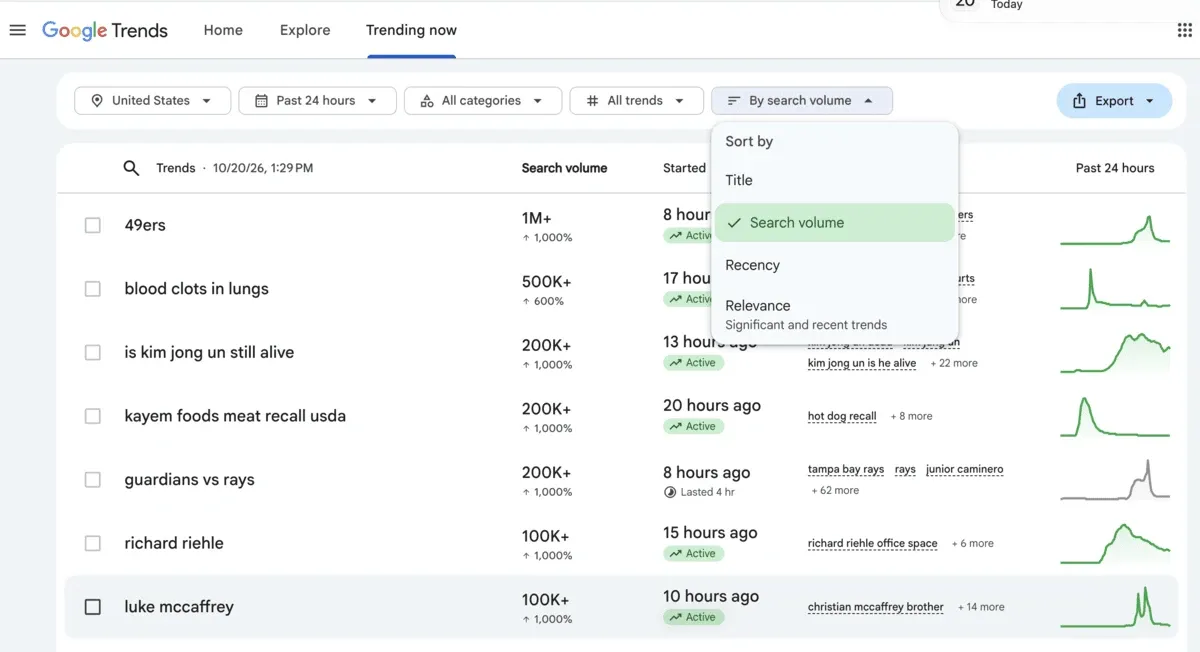Viewport: 1200px width, 652px height.
Task: Expand + 22 more related queries
Action: click(954, 363)
